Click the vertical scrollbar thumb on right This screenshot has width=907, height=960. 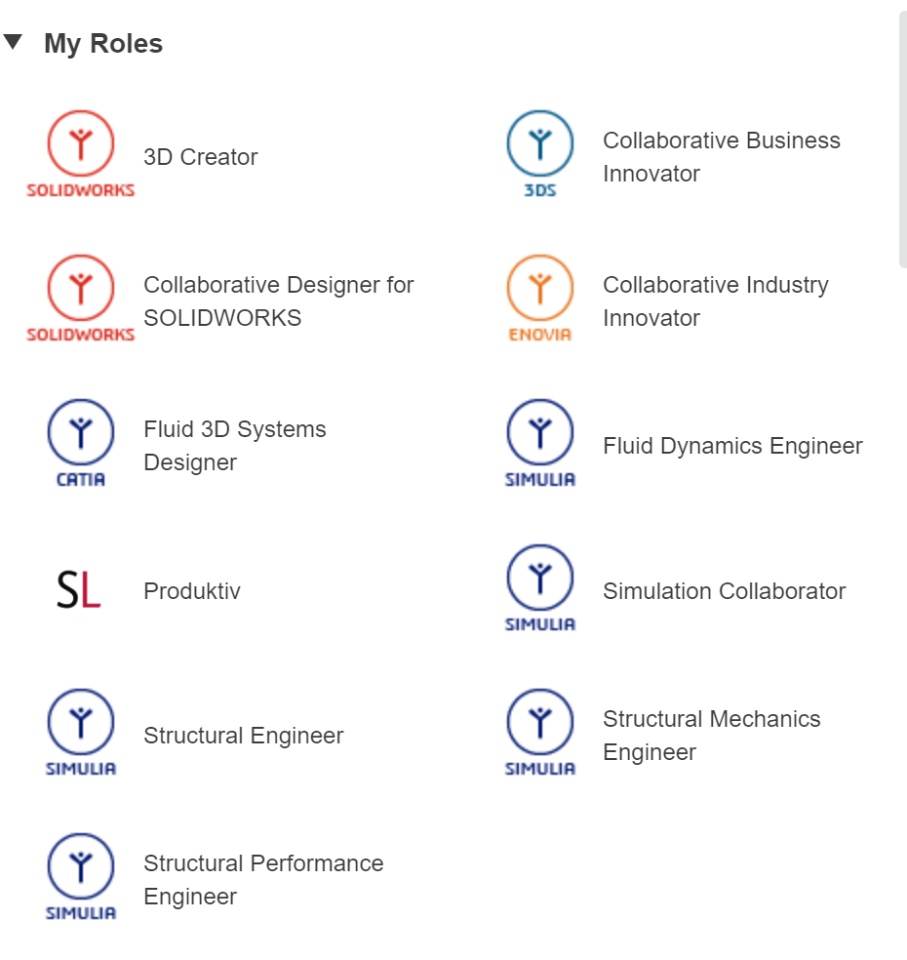tap(903, 140)
